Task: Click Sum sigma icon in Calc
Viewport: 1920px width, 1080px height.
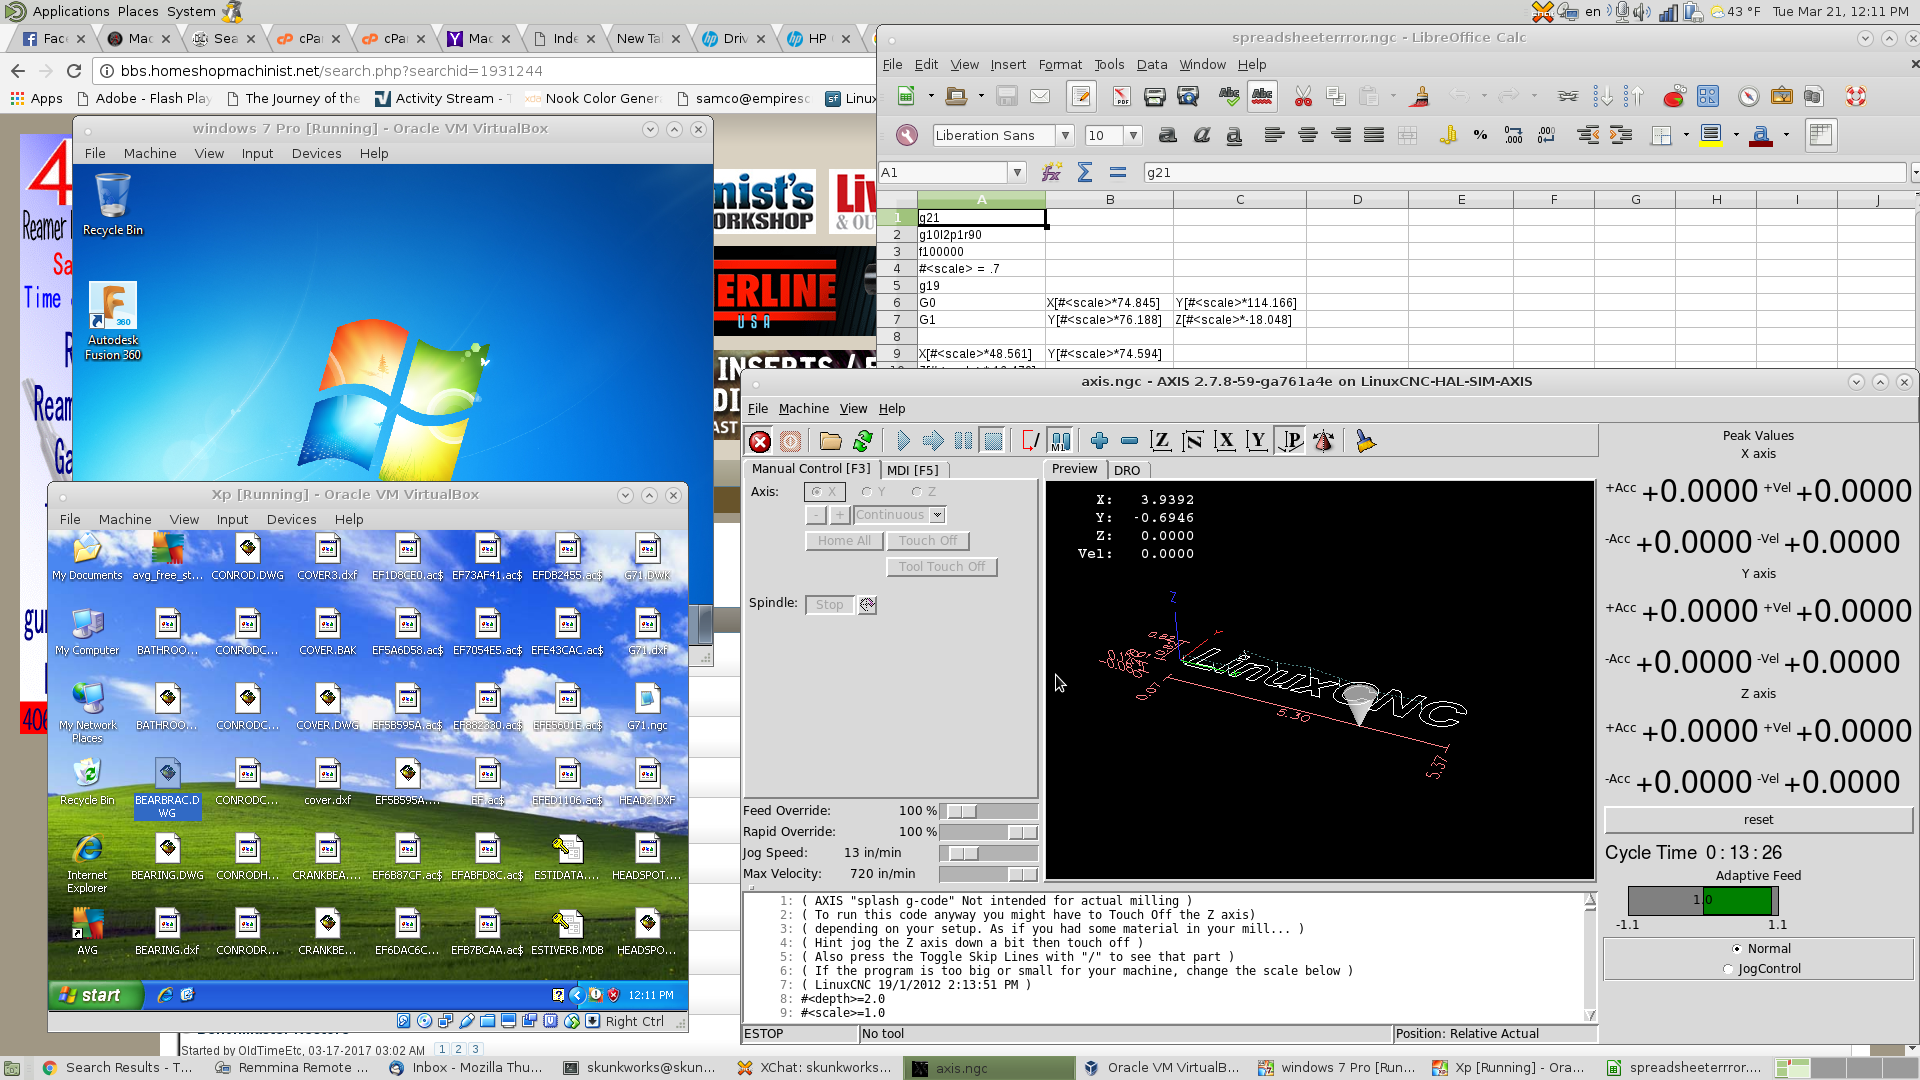Action: (x=1084, y=173)
